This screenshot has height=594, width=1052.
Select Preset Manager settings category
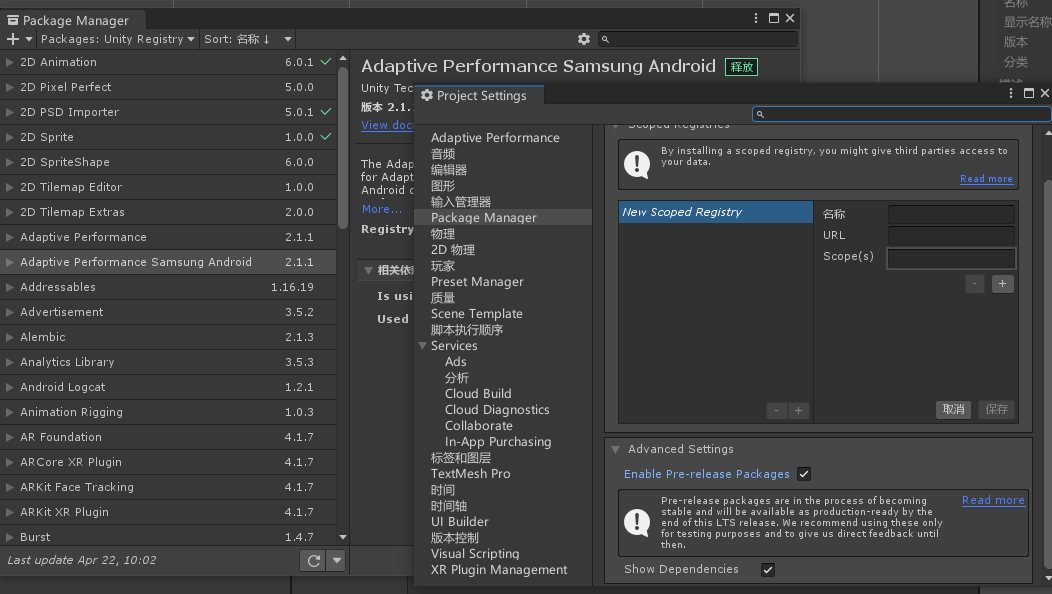[x=477, y=282]
